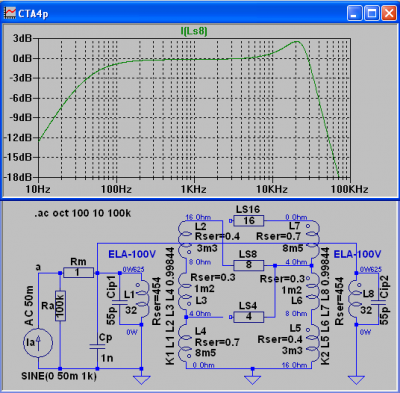Click the right ELA-100V label
The width and height of the screenshot is (400, 393).
click(357, 255)
